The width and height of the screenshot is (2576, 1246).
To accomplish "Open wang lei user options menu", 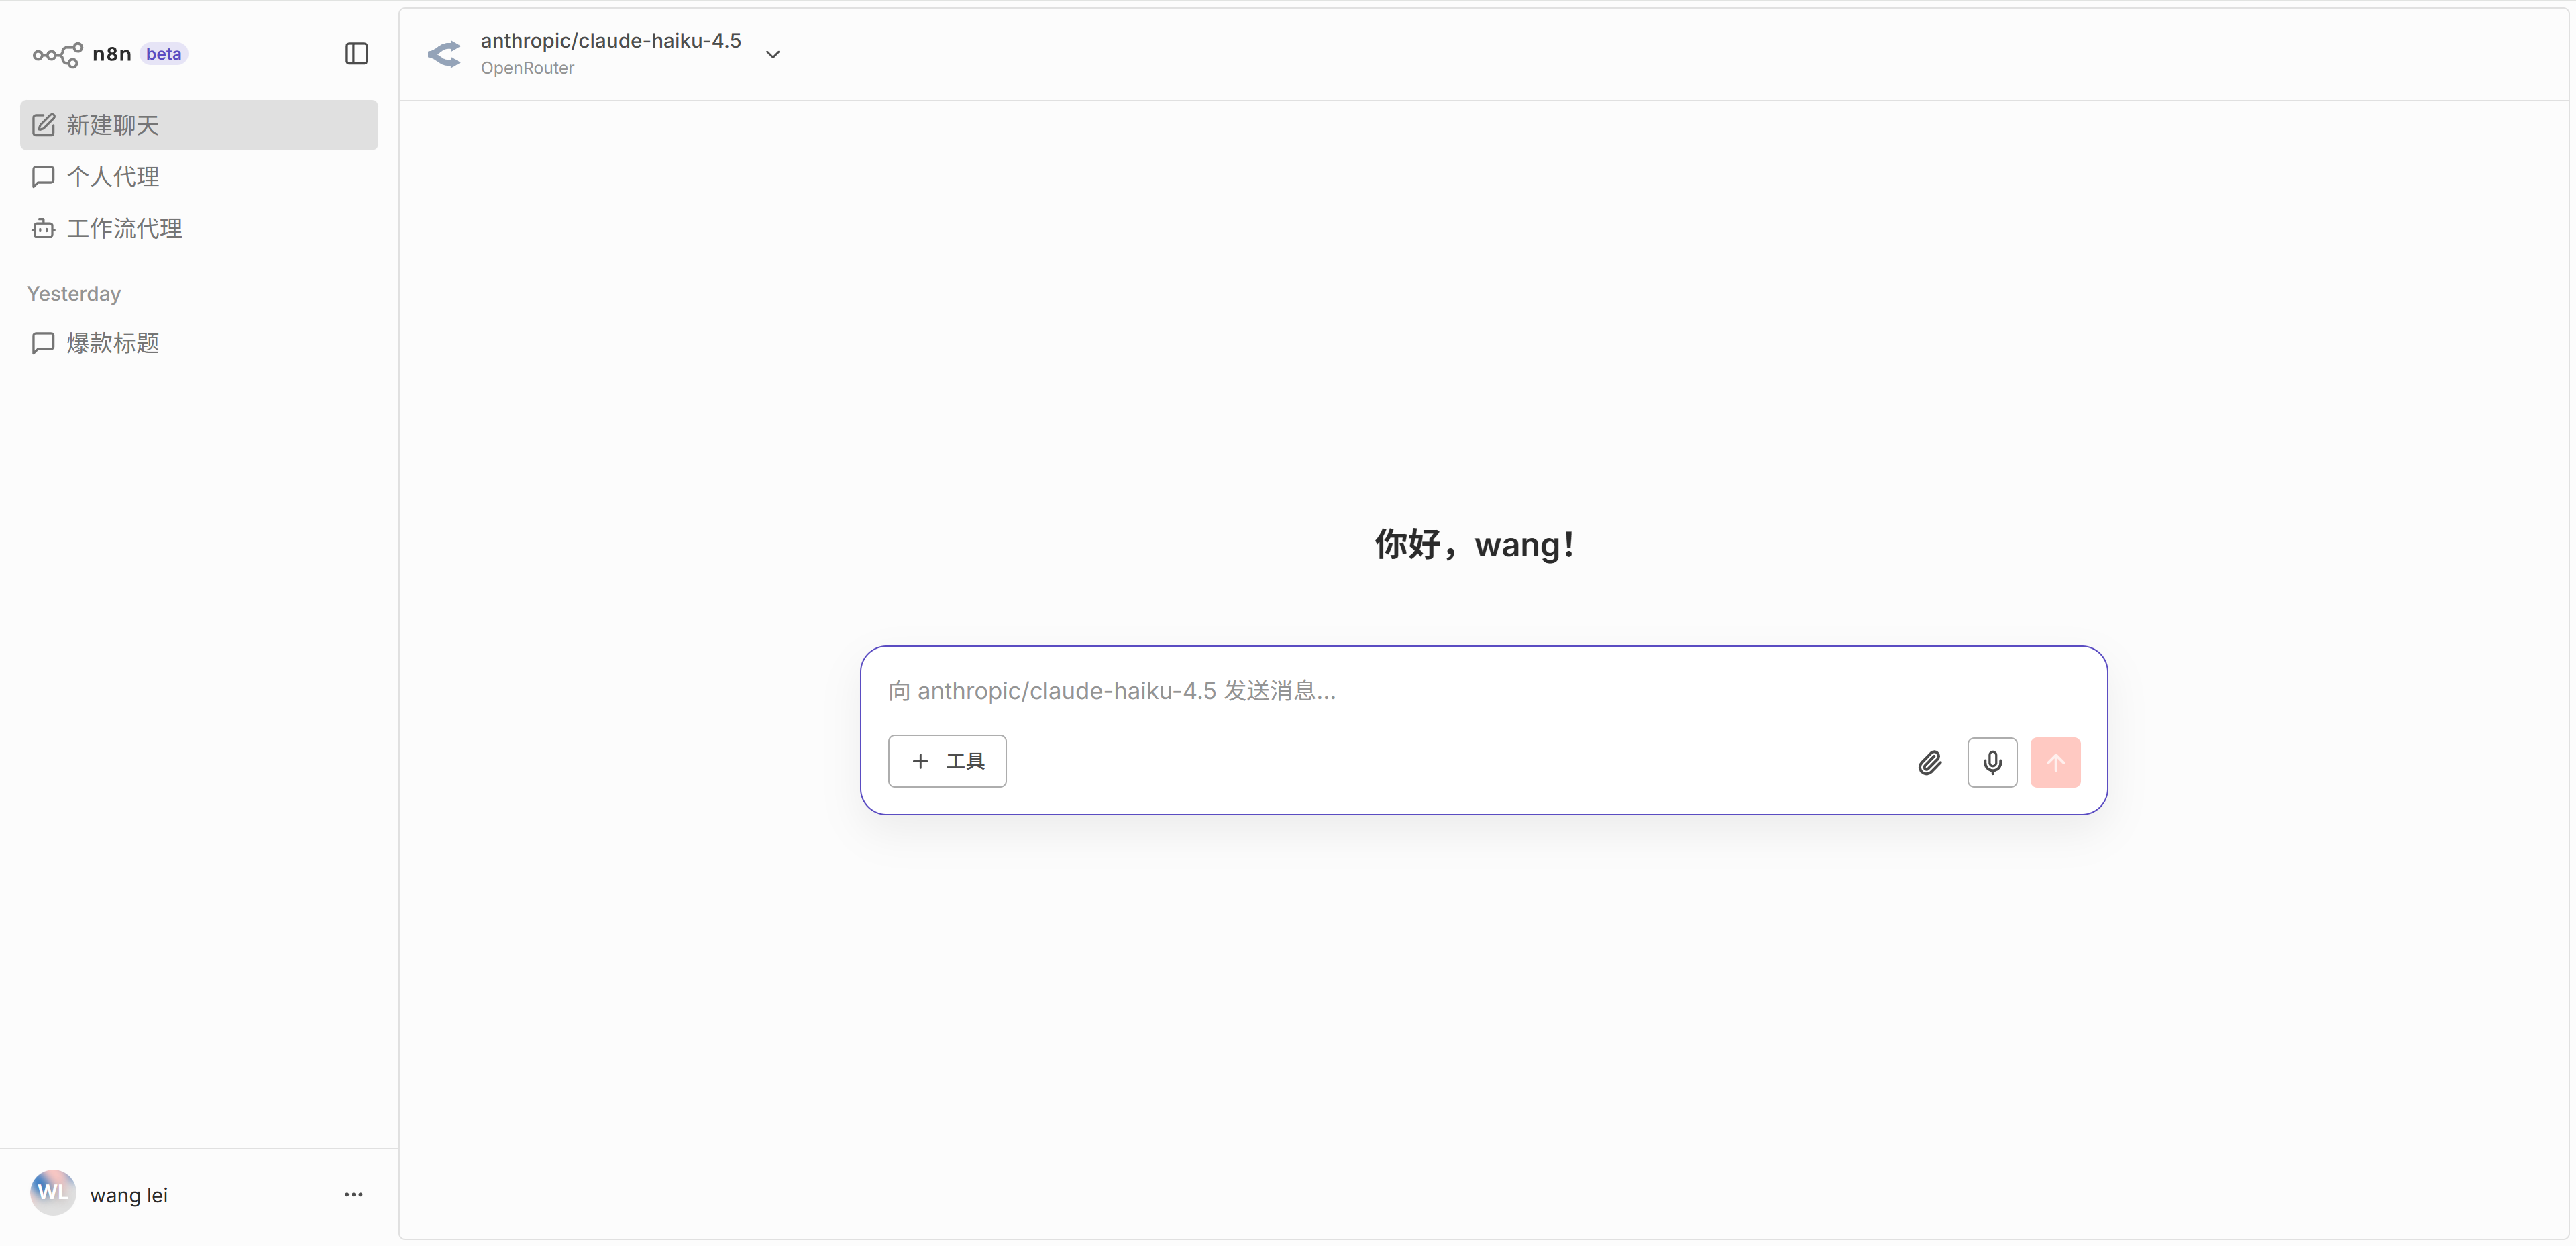I will pyautogui.click(x=353, y=1194).
